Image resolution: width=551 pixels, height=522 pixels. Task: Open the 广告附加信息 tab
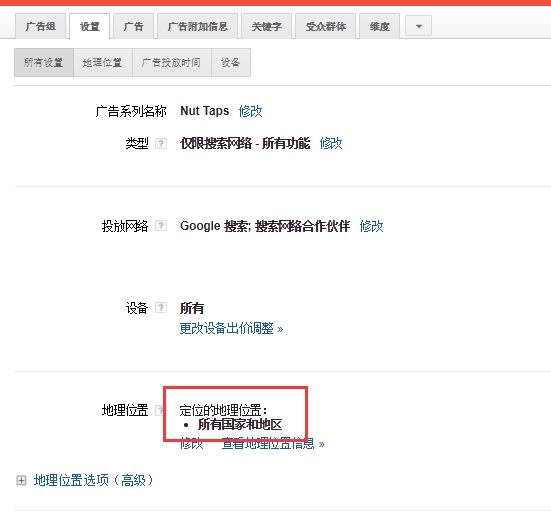click(x=197, y=26)
